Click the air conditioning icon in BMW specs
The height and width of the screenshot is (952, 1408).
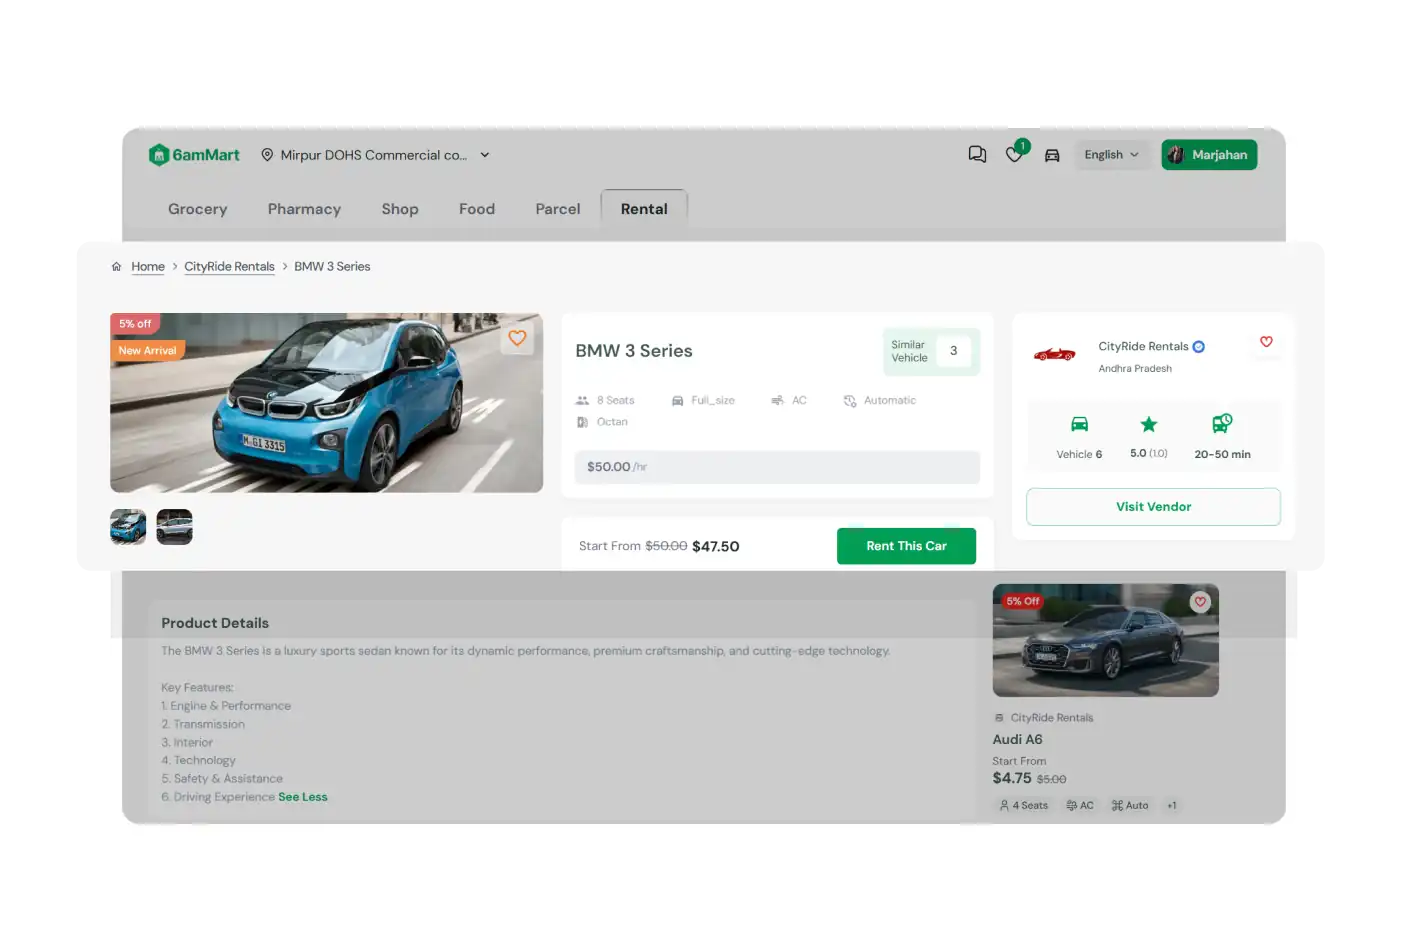pos(777,401)
